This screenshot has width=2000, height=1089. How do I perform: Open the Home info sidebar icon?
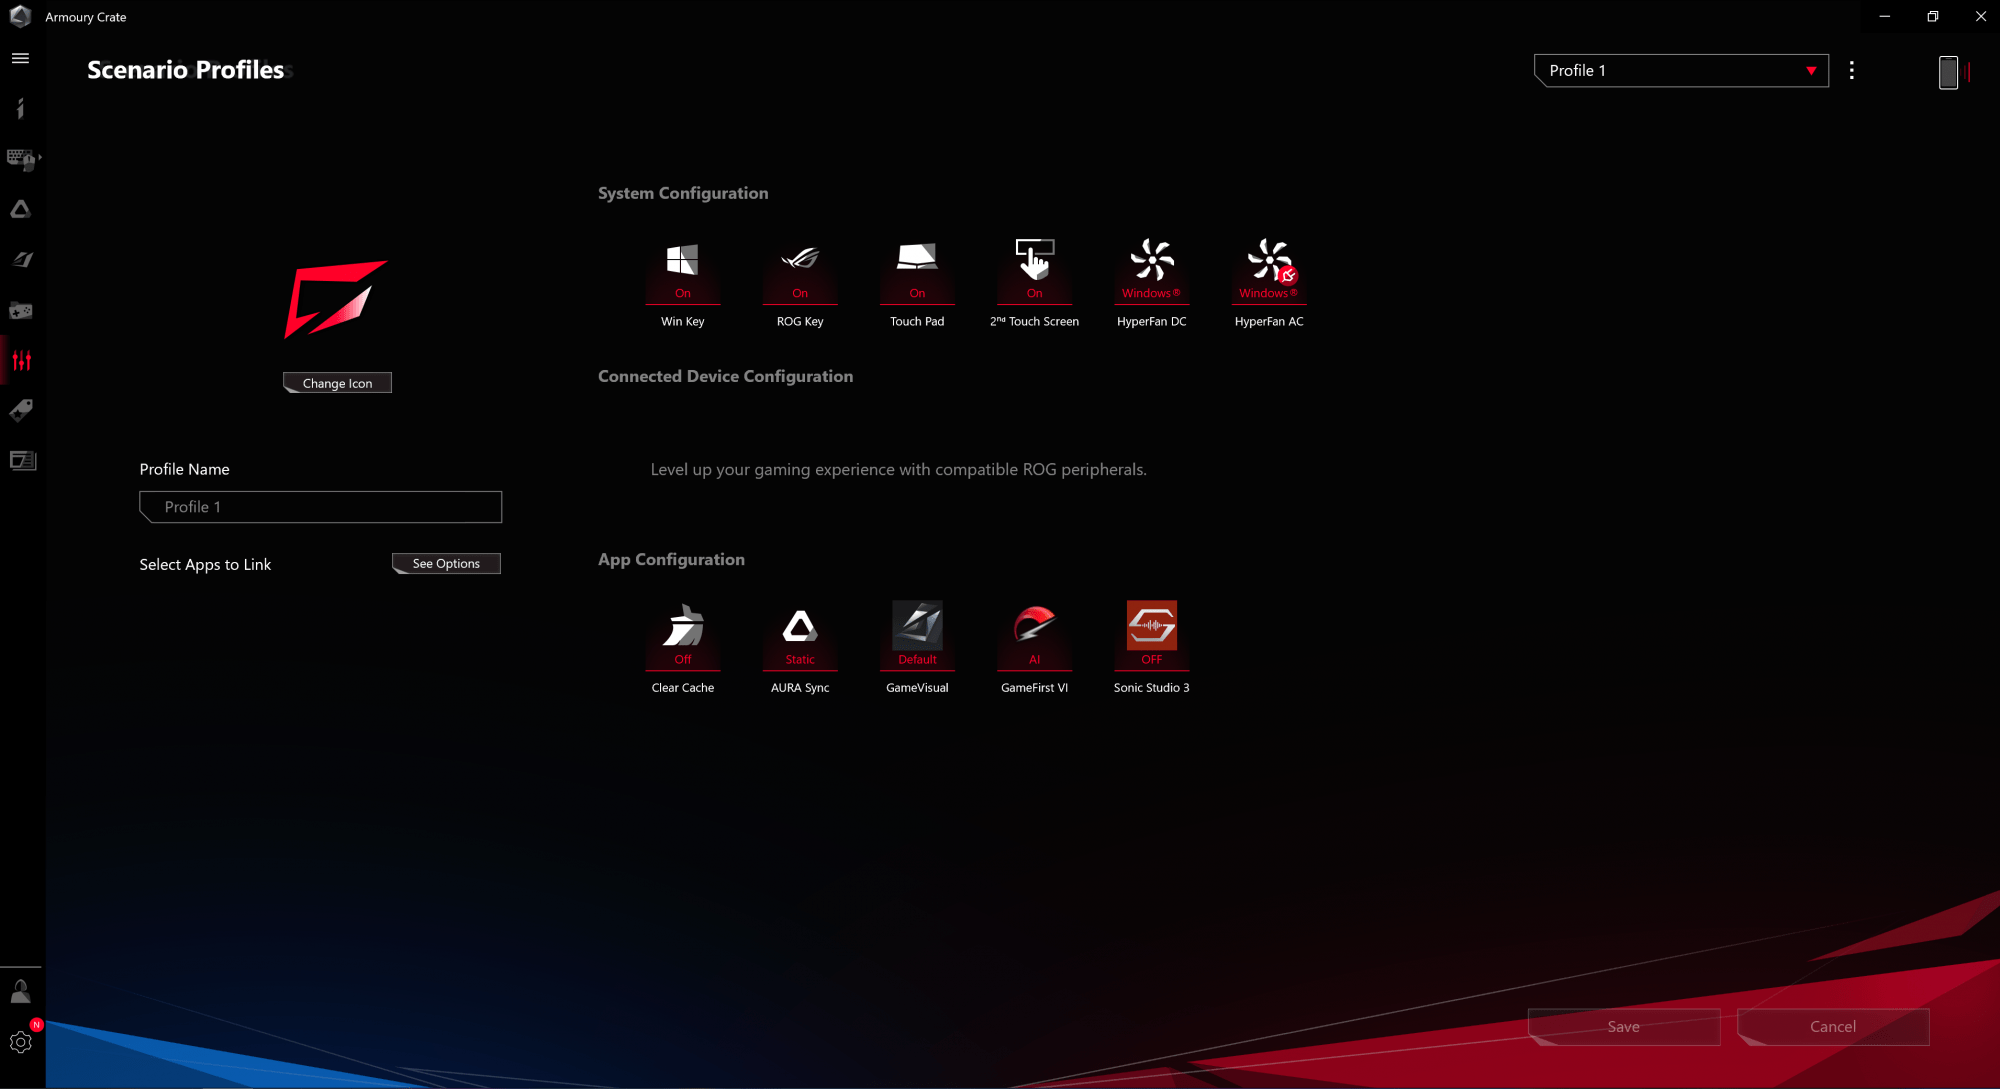(20, 108)
